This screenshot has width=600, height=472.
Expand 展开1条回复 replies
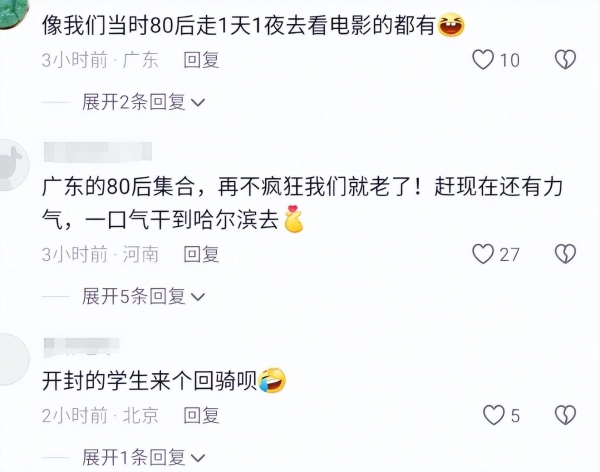click(143, 457)
